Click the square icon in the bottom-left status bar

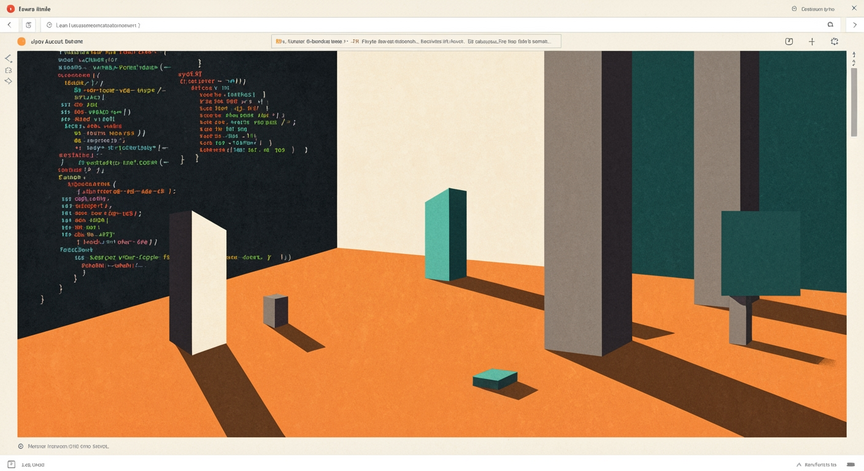[x=11, y=464]
